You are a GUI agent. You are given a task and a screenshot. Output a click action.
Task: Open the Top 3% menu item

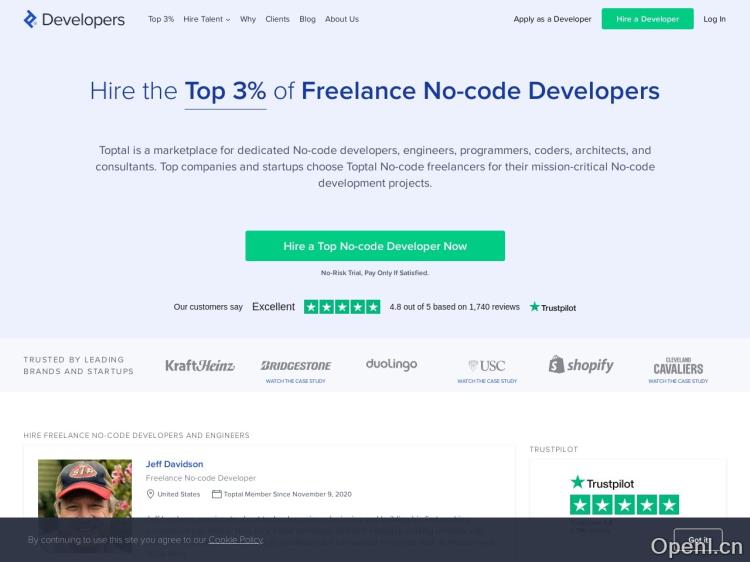tap(161, 19)
